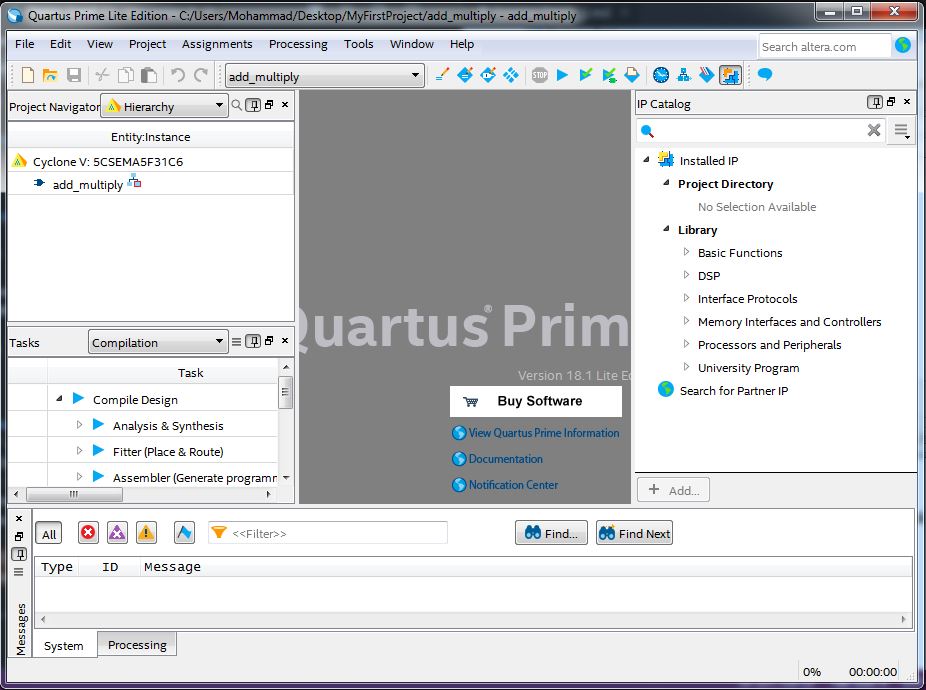Open the Timing Analyzer clock icon
926x690 pixels.
pos(661,75)
